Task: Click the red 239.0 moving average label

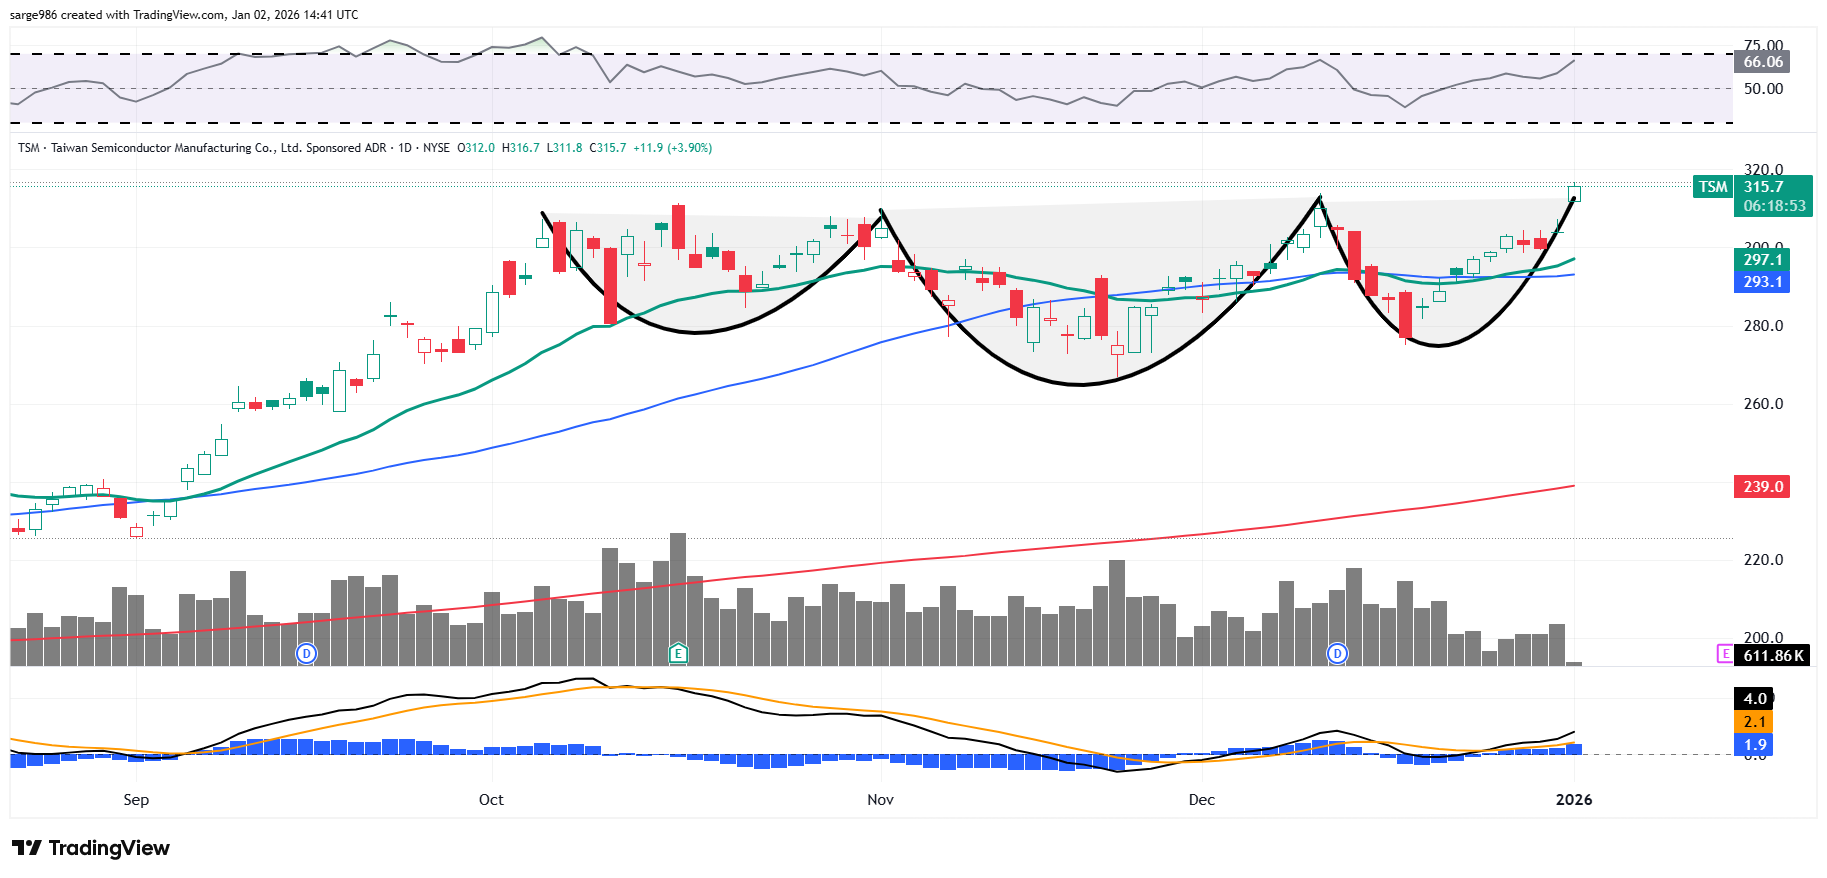Action: point(1762,487)
